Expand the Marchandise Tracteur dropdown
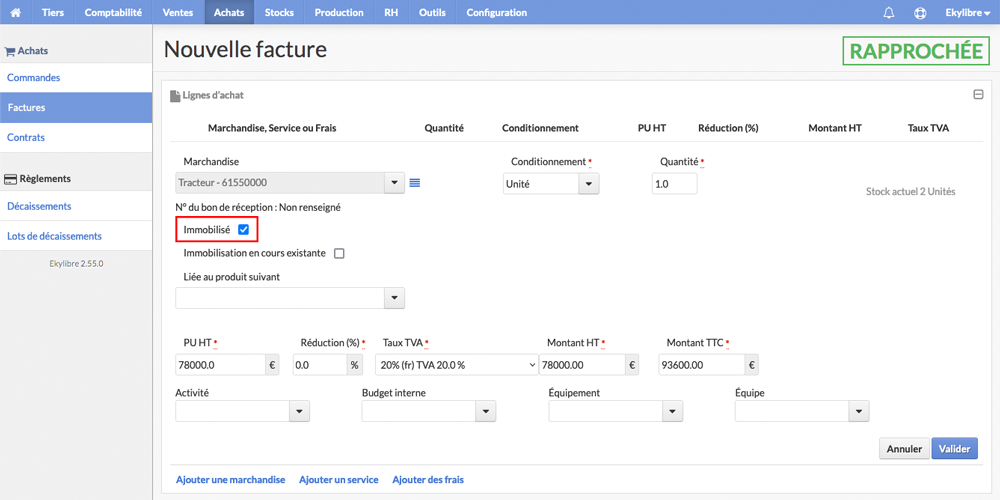Viewport: 1000px width, 500px height. 394,183
